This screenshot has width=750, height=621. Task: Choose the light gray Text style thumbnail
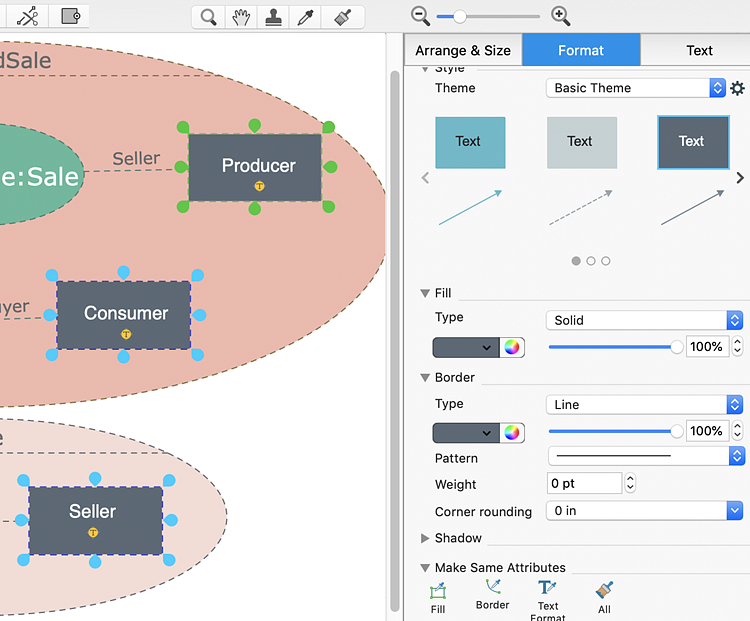(x=582, y=143)
